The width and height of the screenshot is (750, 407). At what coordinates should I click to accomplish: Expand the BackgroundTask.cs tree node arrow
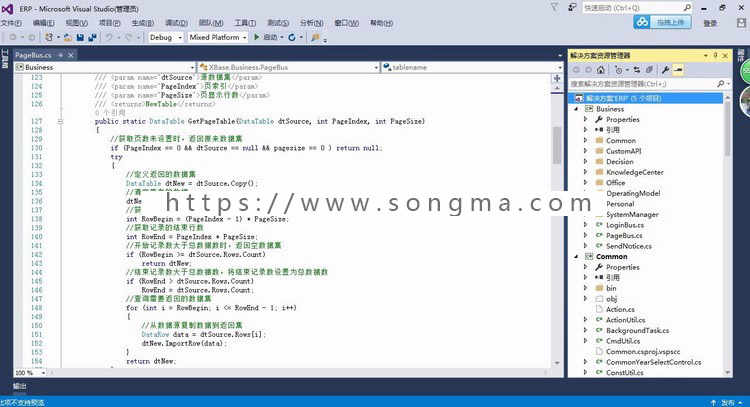(x=585, y=330)
